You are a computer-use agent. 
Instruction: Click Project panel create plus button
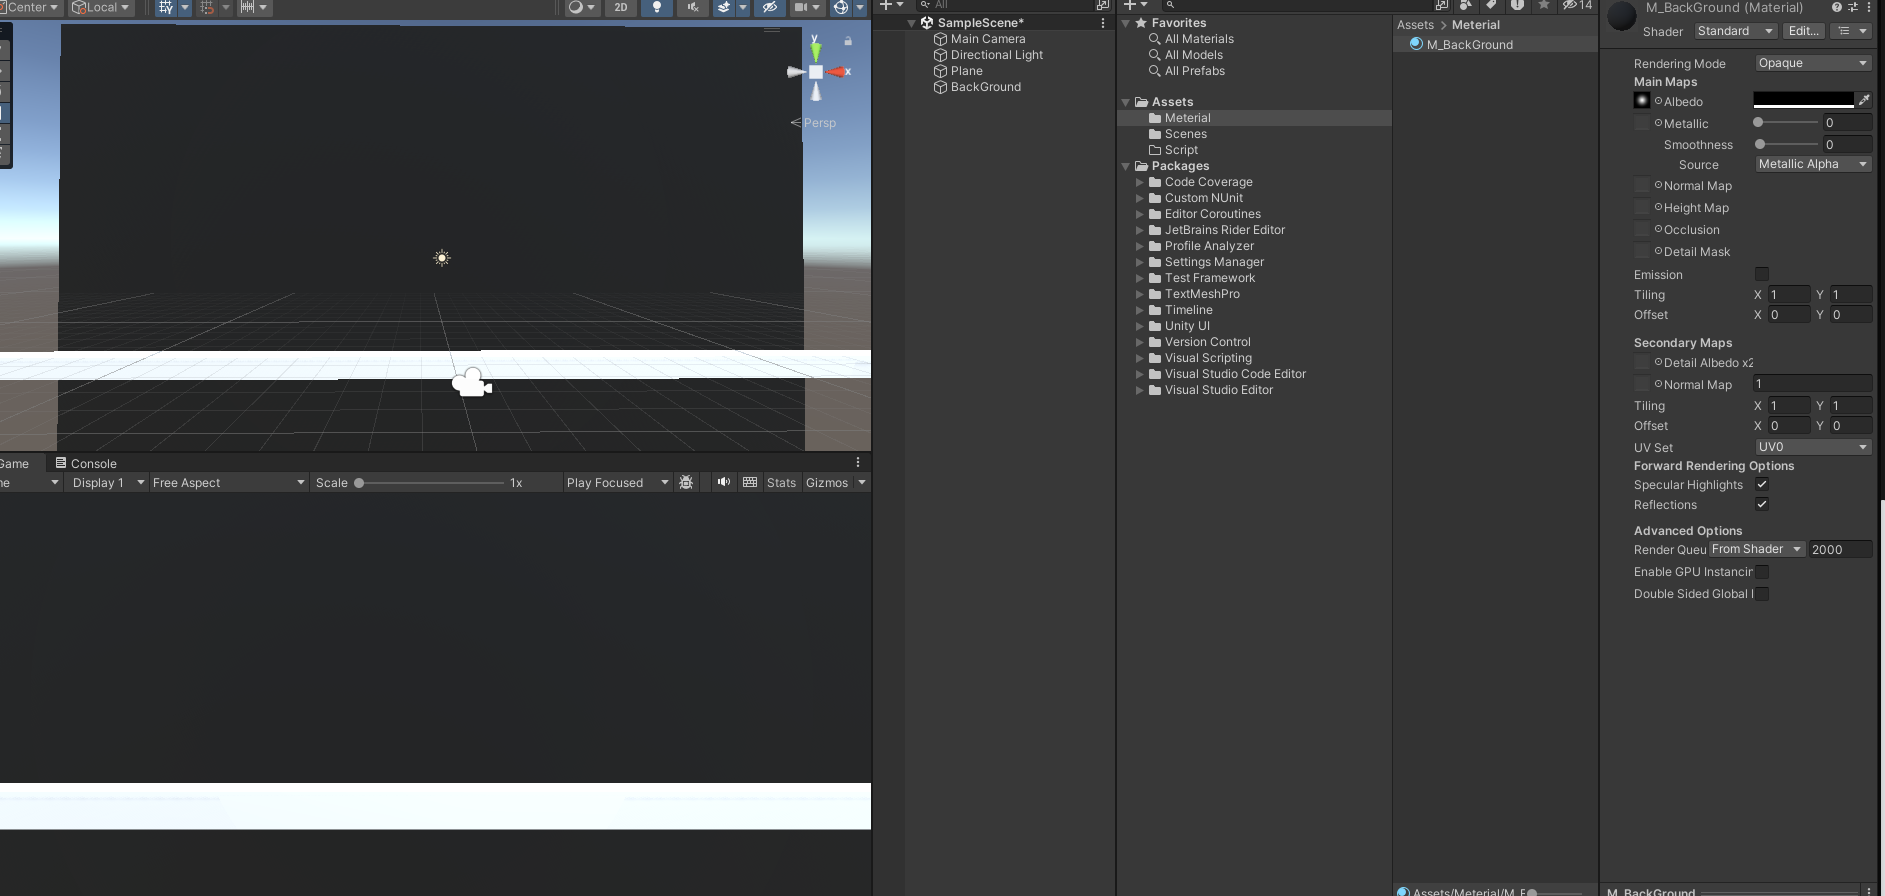pos(1130,5)
